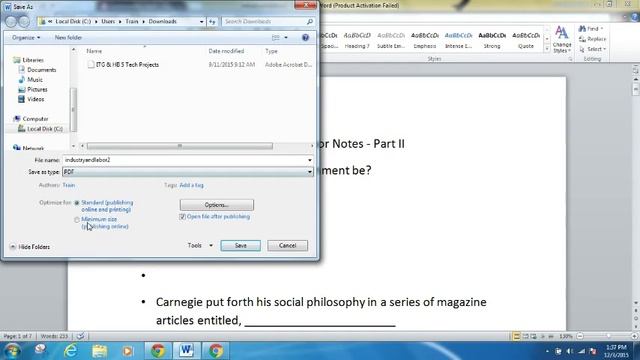Click the Words count in status bar

[54, 336]
